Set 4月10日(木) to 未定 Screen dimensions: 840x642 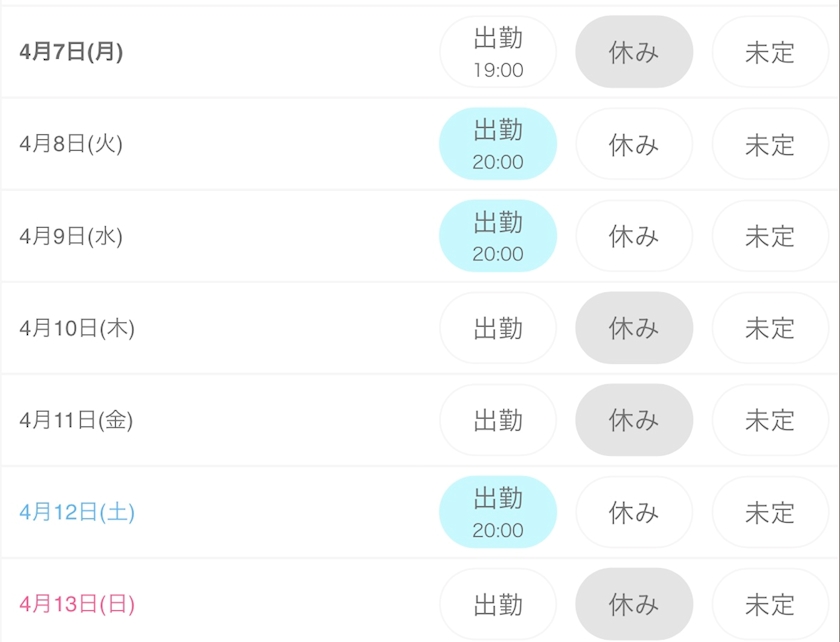click(x=770, y=328)
